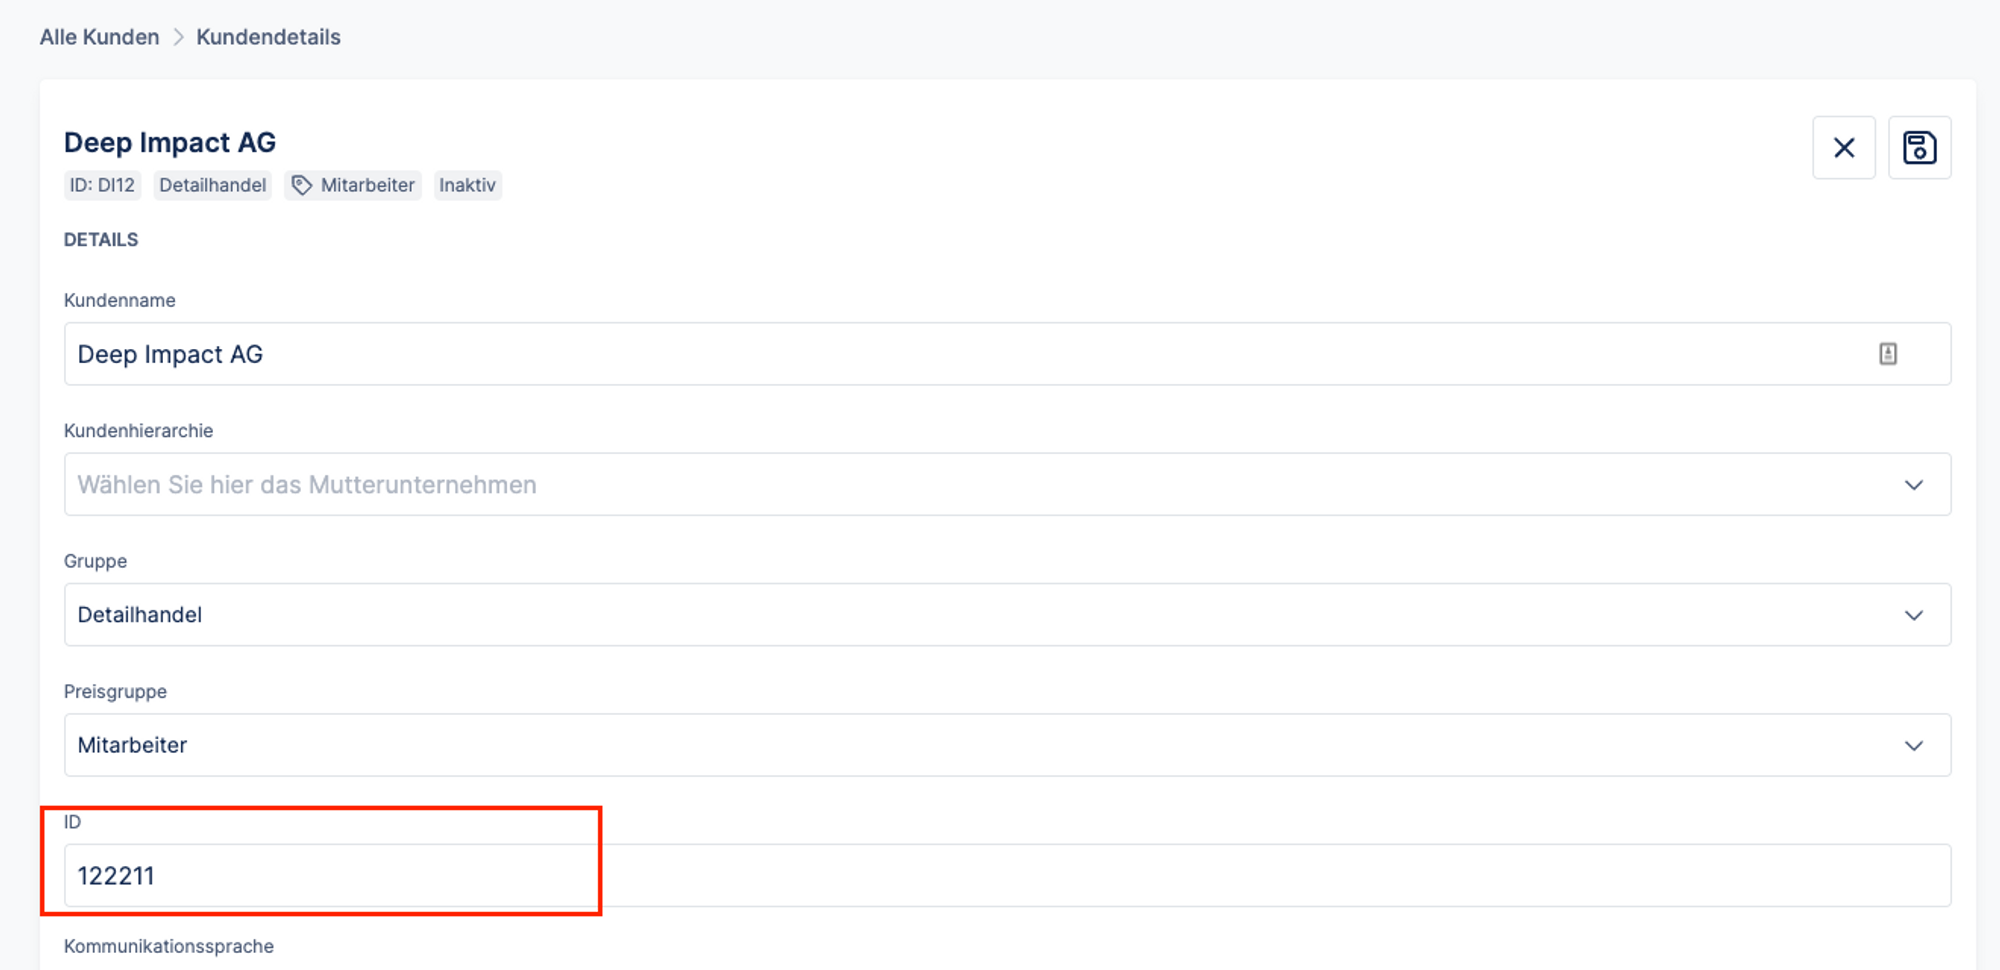Open Gruppe list via the chevron arrow
Viewport: 2000px width, 970px height.
(x=1913, y=615)
